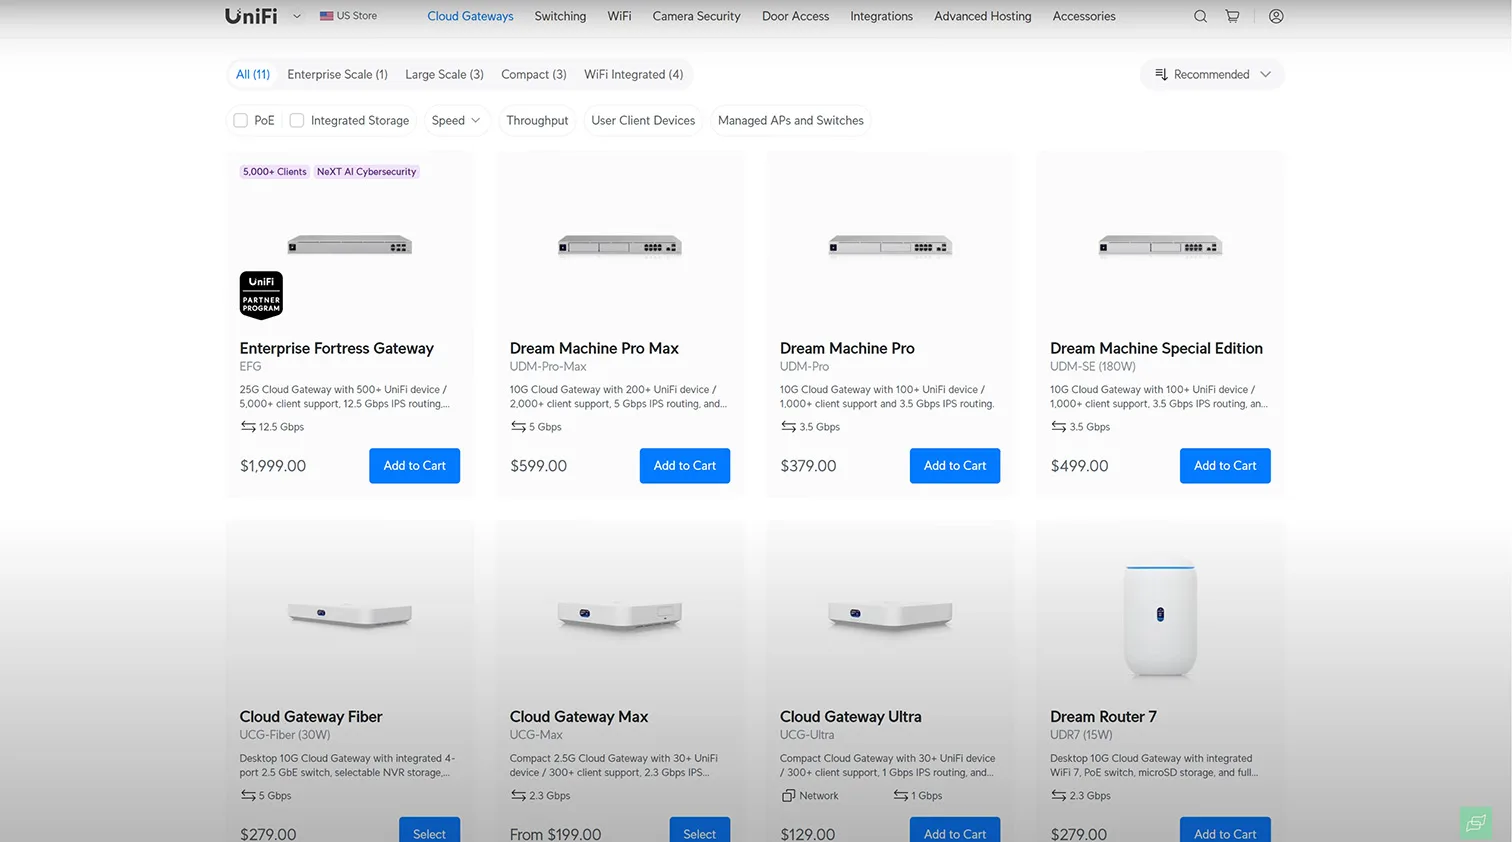
Task: Open the Camera Security menu
Action: coord(696,16)
